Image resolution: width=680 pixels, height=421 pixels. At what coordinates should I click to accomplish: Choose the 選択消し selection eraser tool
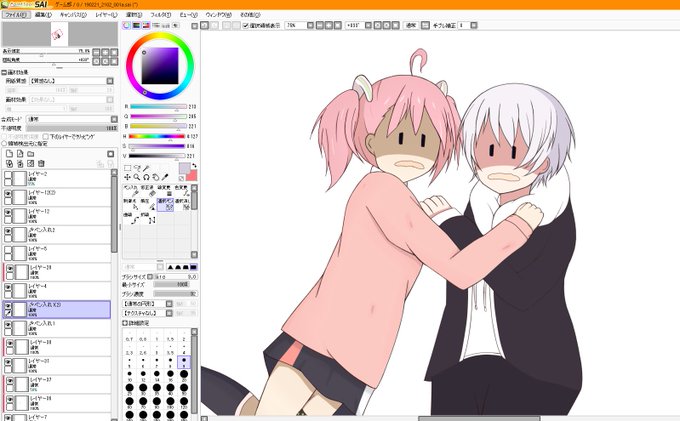182,204
